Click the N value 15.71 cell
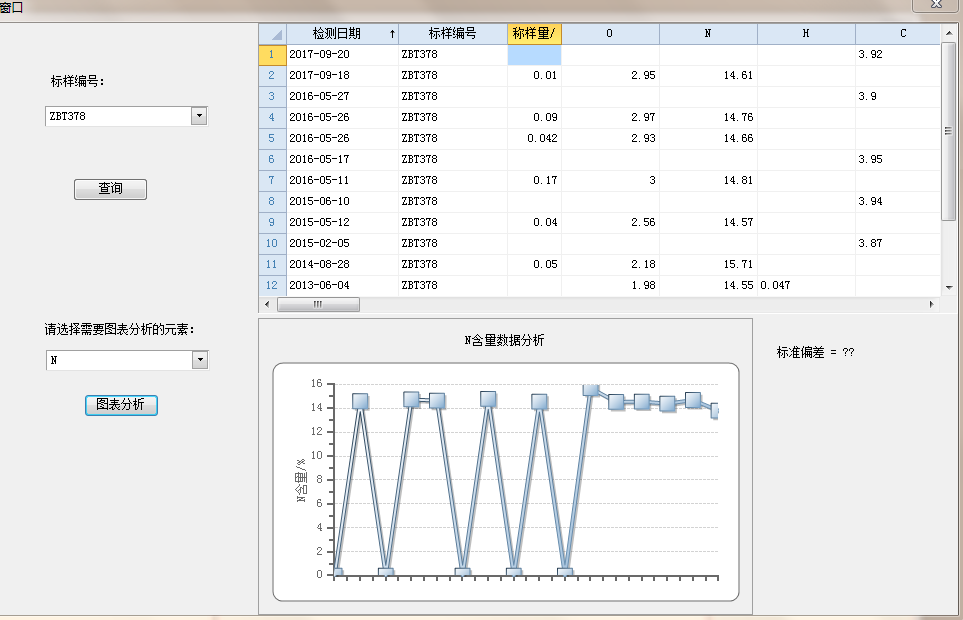This screenshot has height=620, width=963. 708,265
